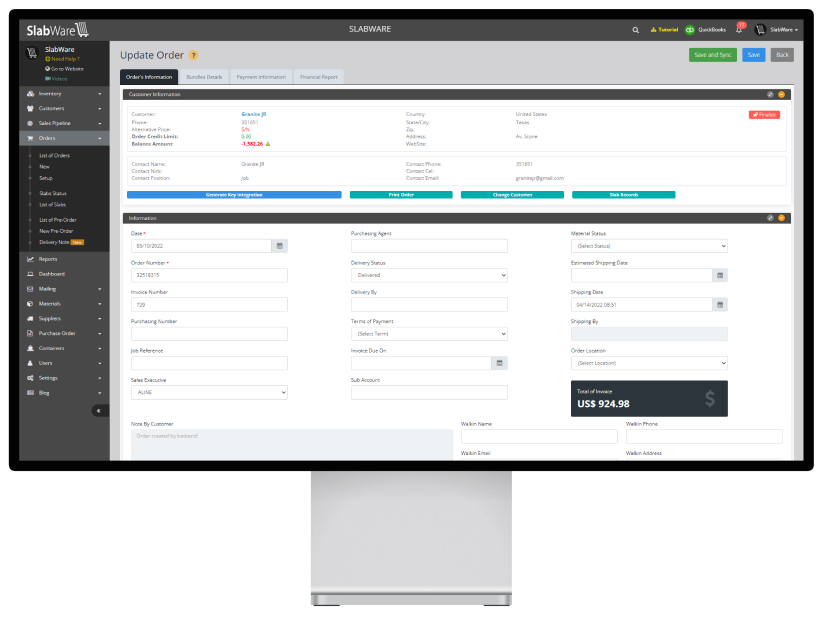Click Generate Key Integration button
823x621 pixels.
click(x=234, y=195)
